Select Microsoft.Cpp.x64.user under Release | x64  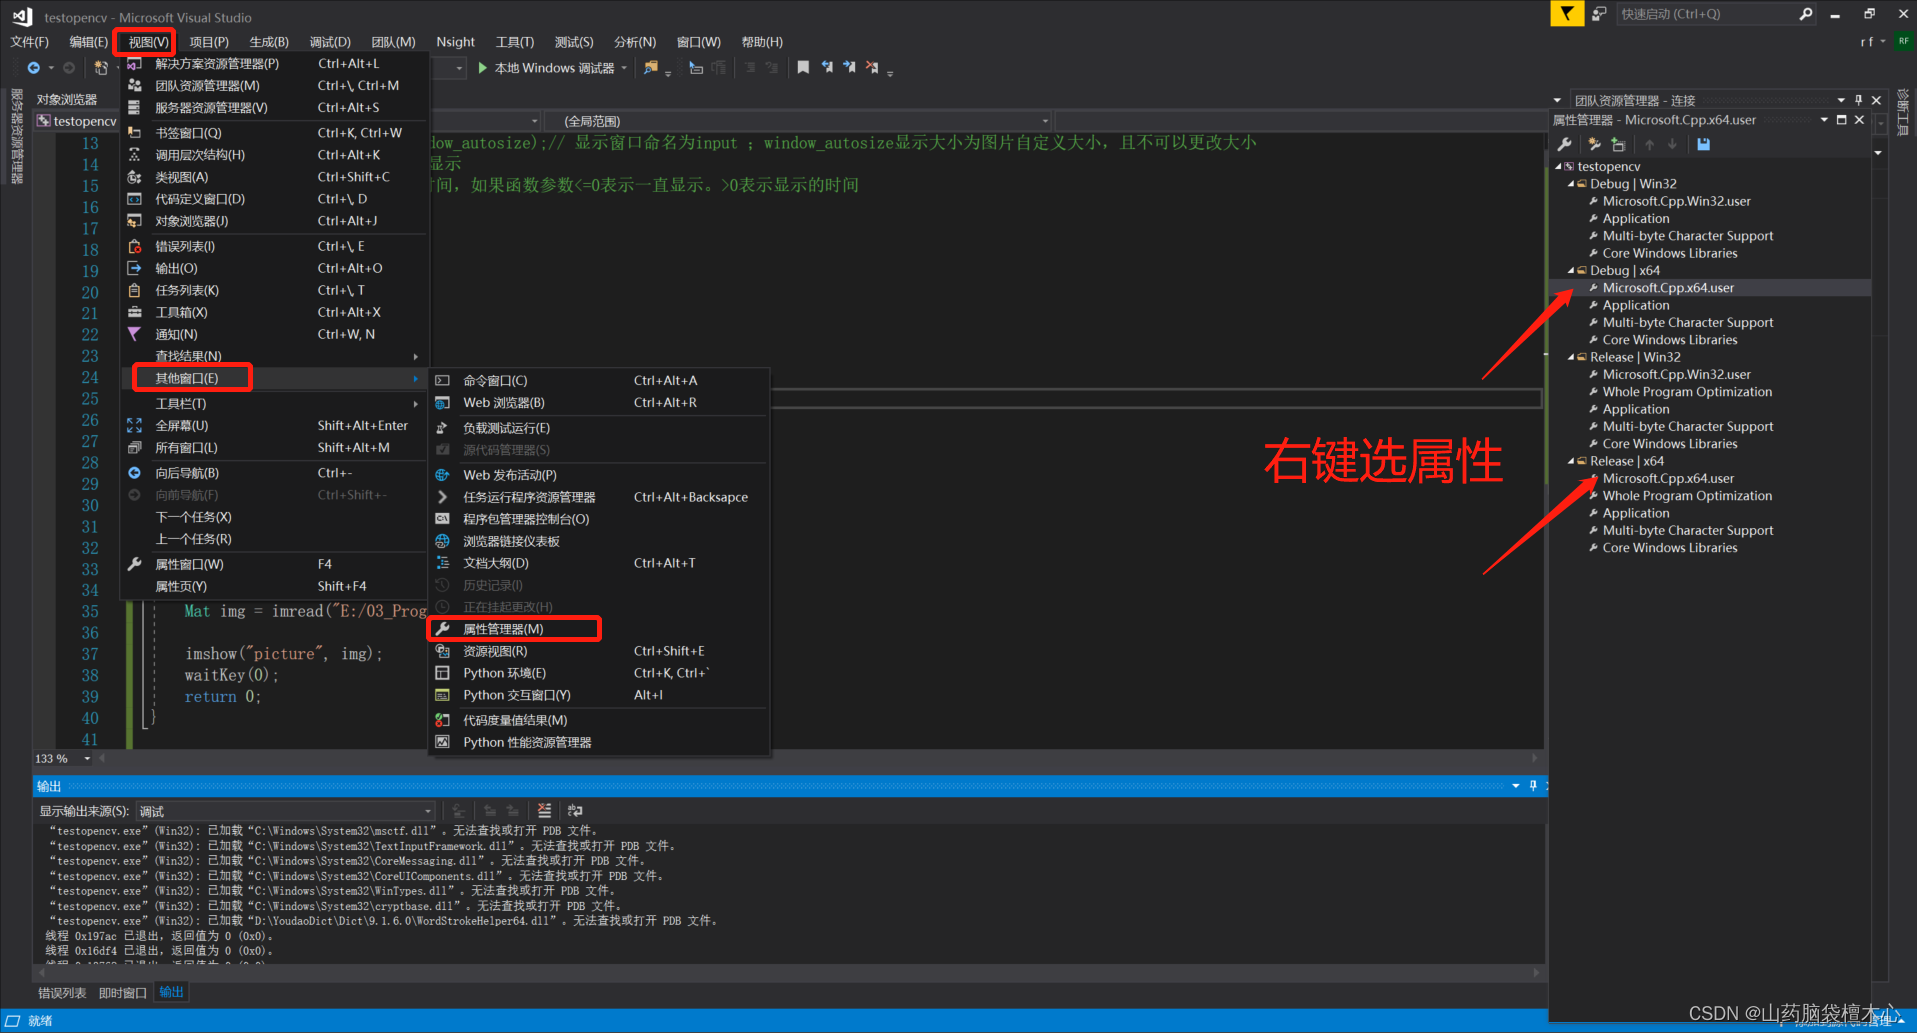[1668, 479]
